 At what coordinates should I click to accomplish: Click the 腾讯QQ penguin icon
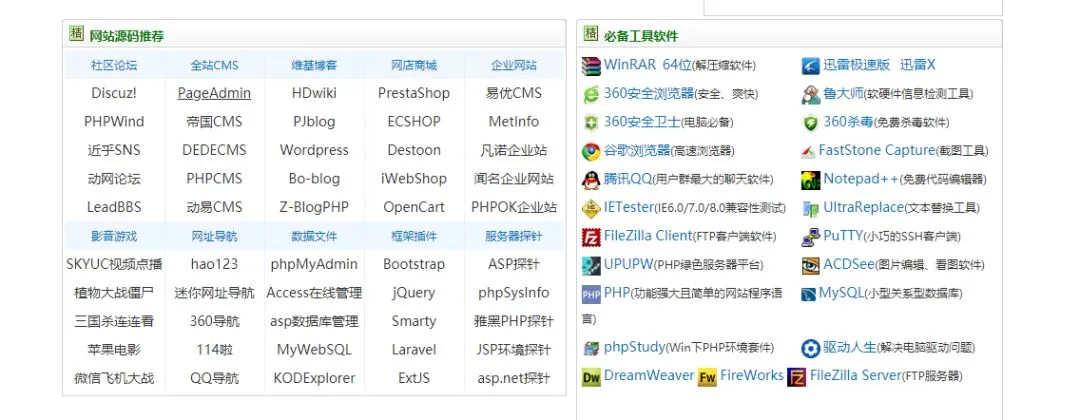coord(591,180)
